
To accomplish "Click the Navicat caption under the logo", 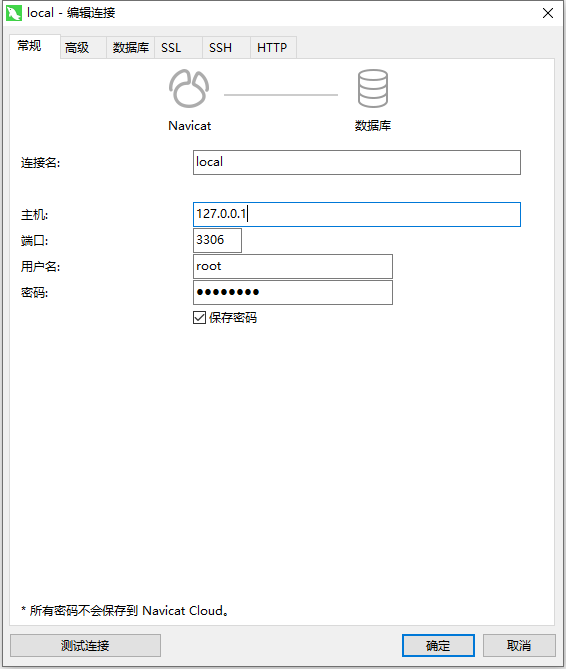I will click(x=189, y=125).
